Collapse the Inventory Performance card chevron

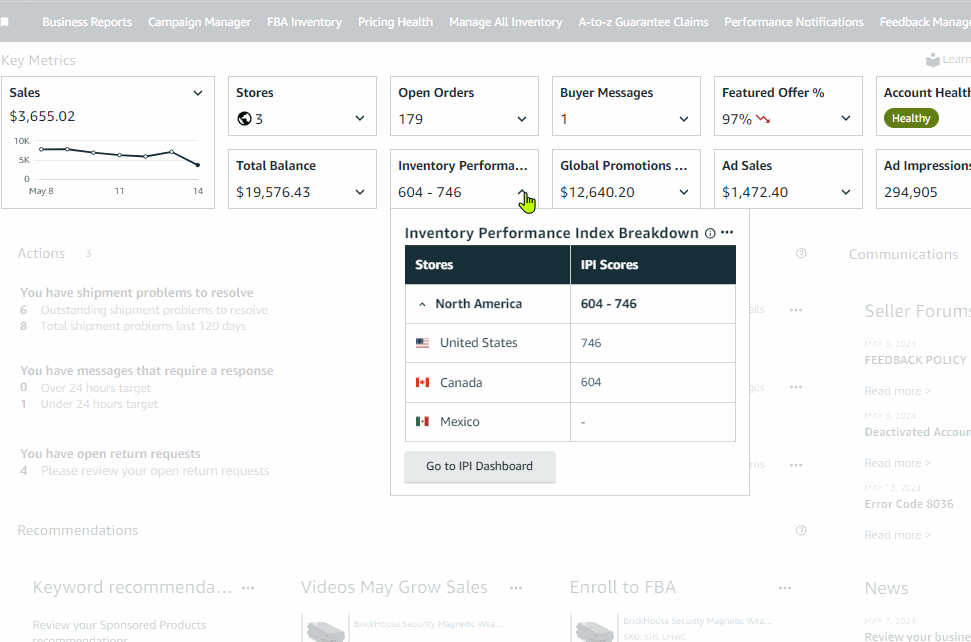[522, 193]
